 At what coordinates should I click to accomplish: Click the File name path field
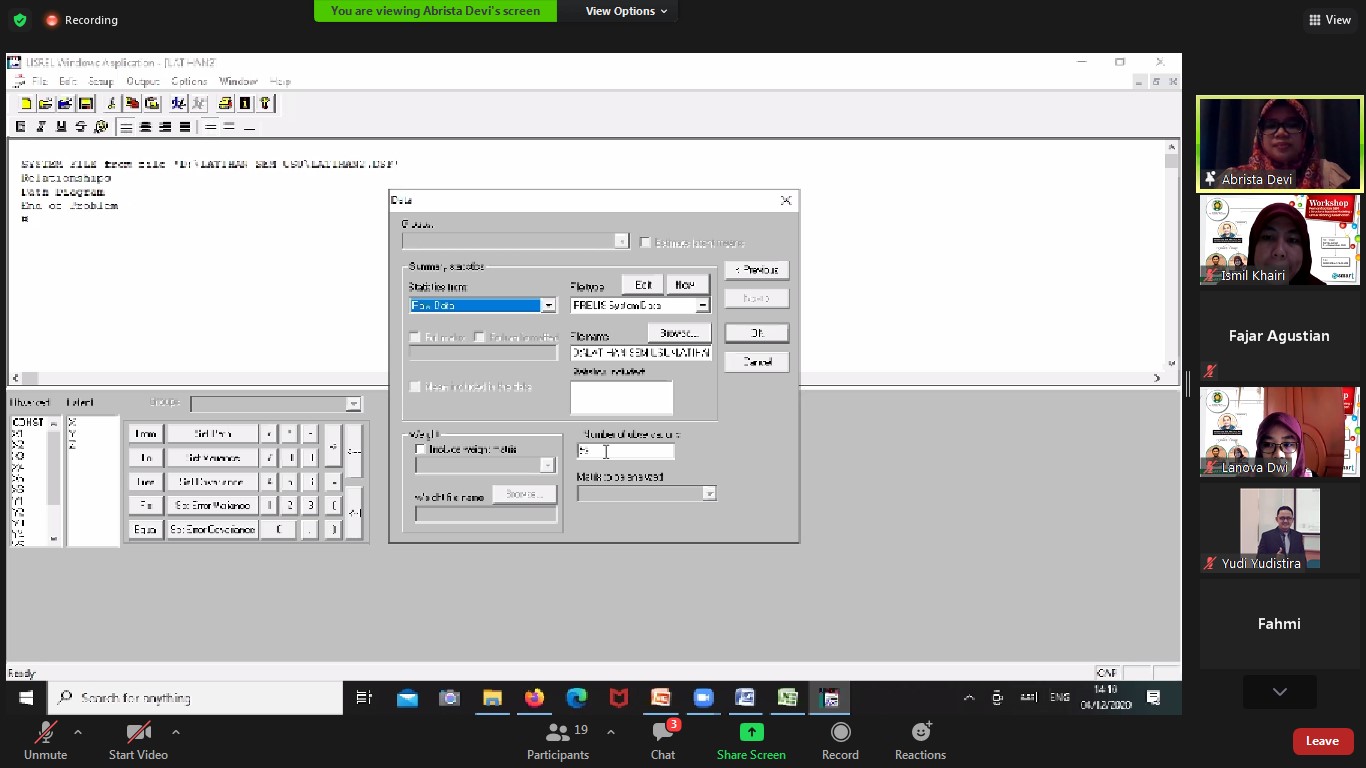pos(641,353)
